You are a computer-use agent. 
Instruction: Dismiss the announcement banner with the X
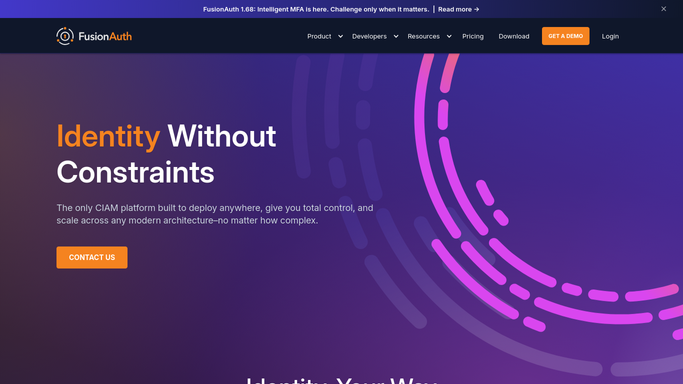[x=663, y=9]
